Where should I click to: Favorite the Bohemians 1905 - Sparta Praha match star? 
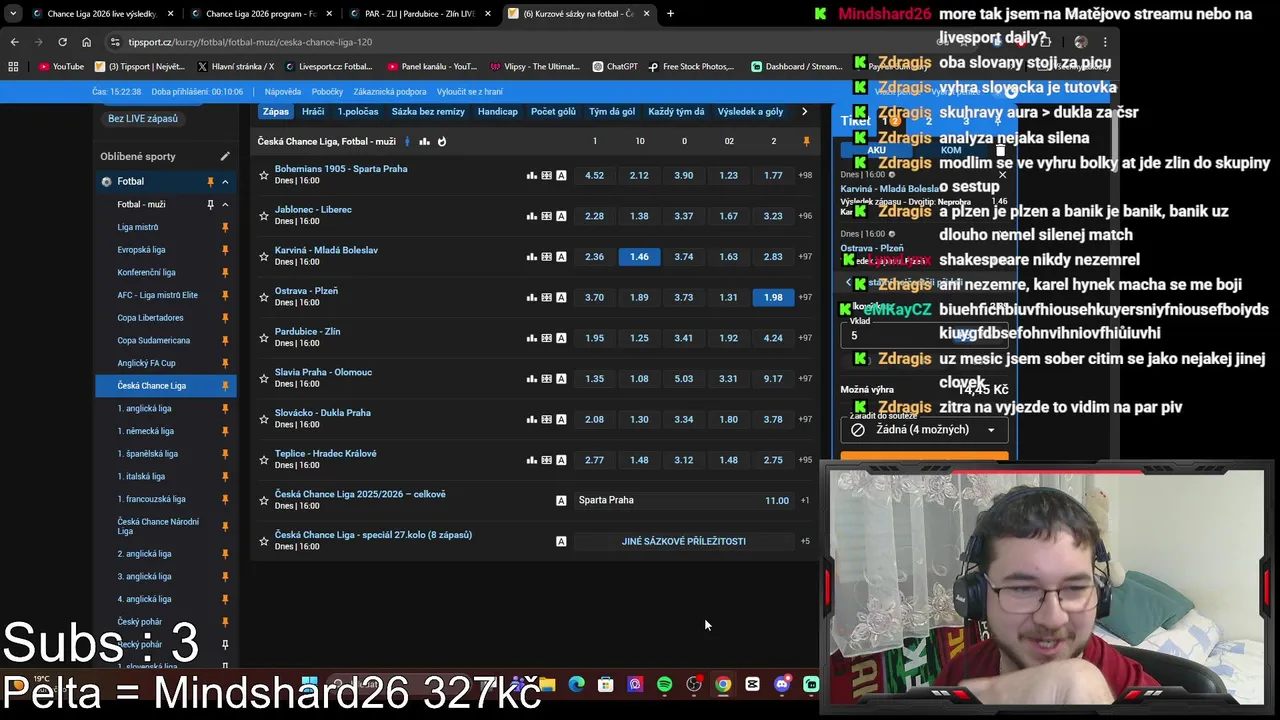(x=264, y=175)
